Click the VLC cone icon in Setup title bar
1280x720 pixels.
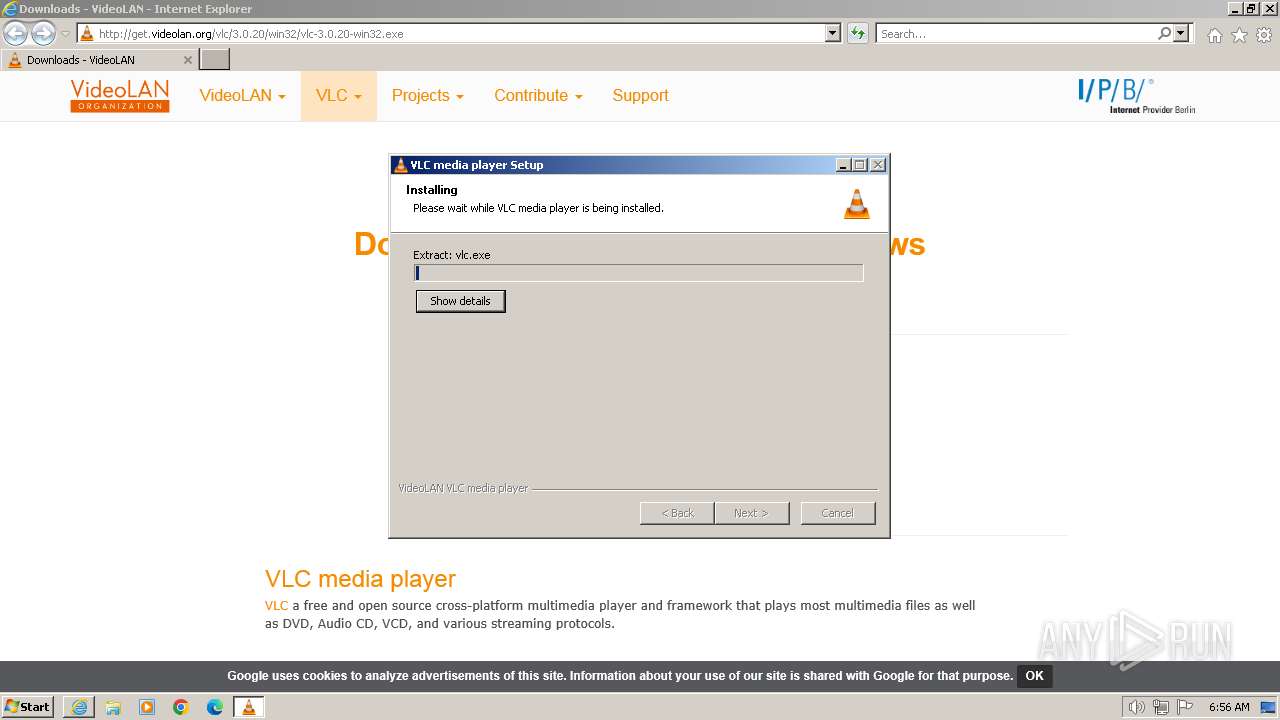tap(401, 165)
